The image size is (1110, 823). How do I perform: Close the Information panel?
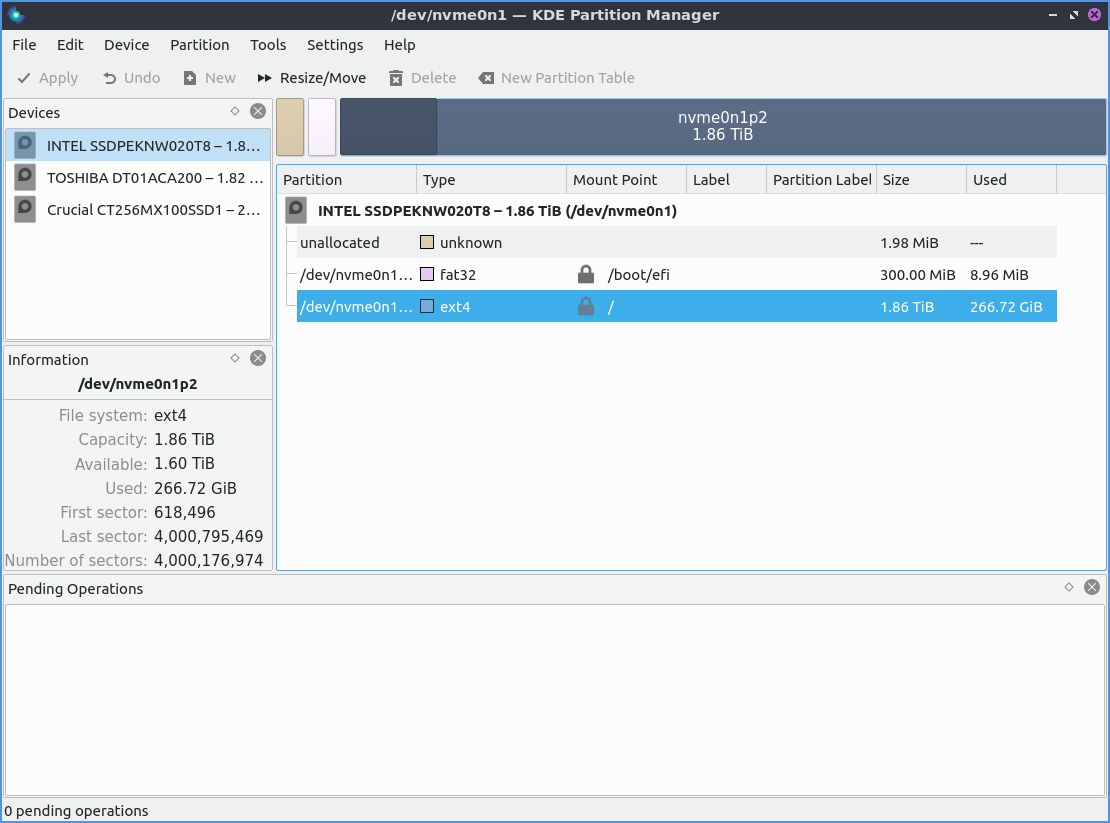click(258, 358)
